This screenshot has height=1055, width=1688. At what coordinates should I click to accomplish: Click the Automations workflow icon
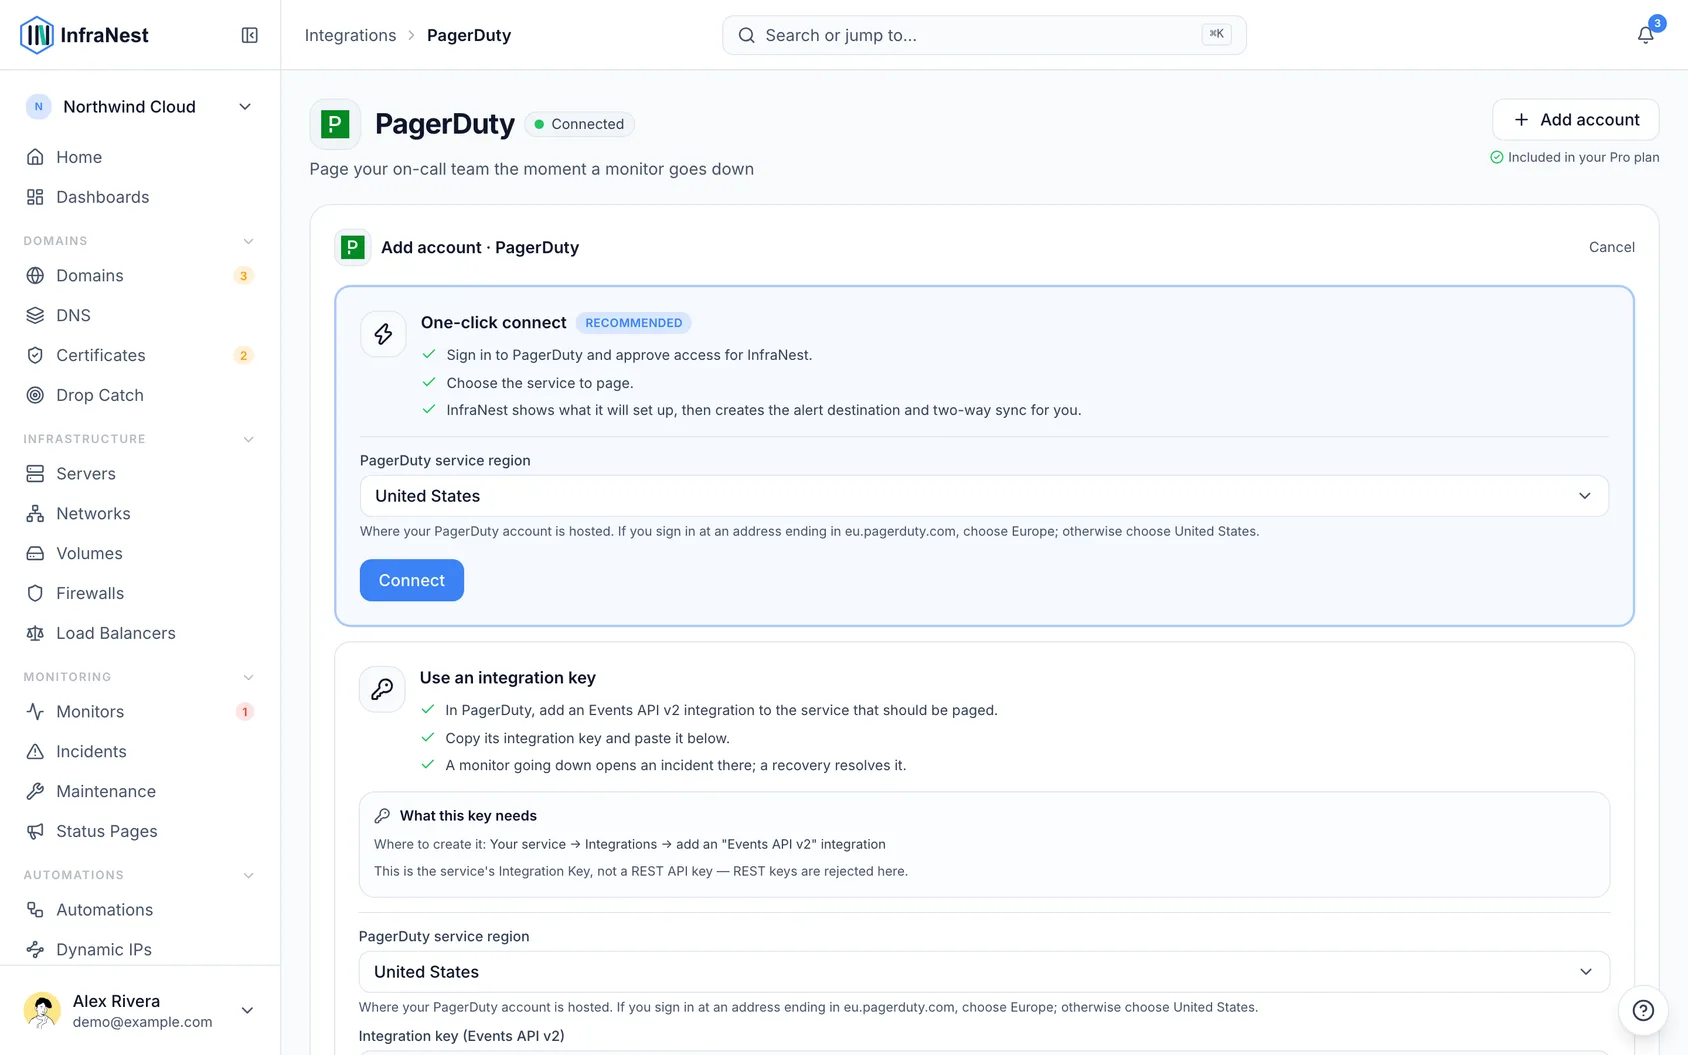click(x=35, y=910)
